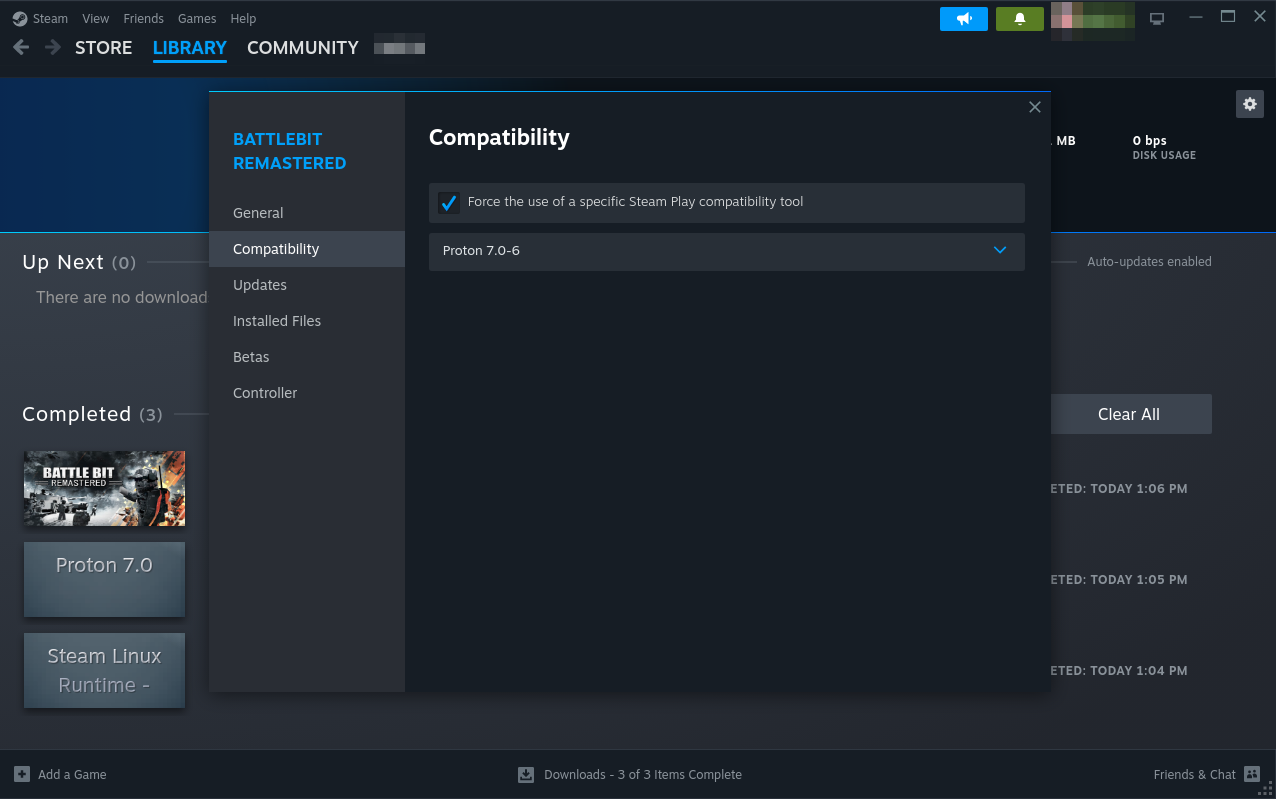Screen dimensions: 1276x799
Task: Switch to Big Picture mode via monitor icon
Action: (1157, 18)
